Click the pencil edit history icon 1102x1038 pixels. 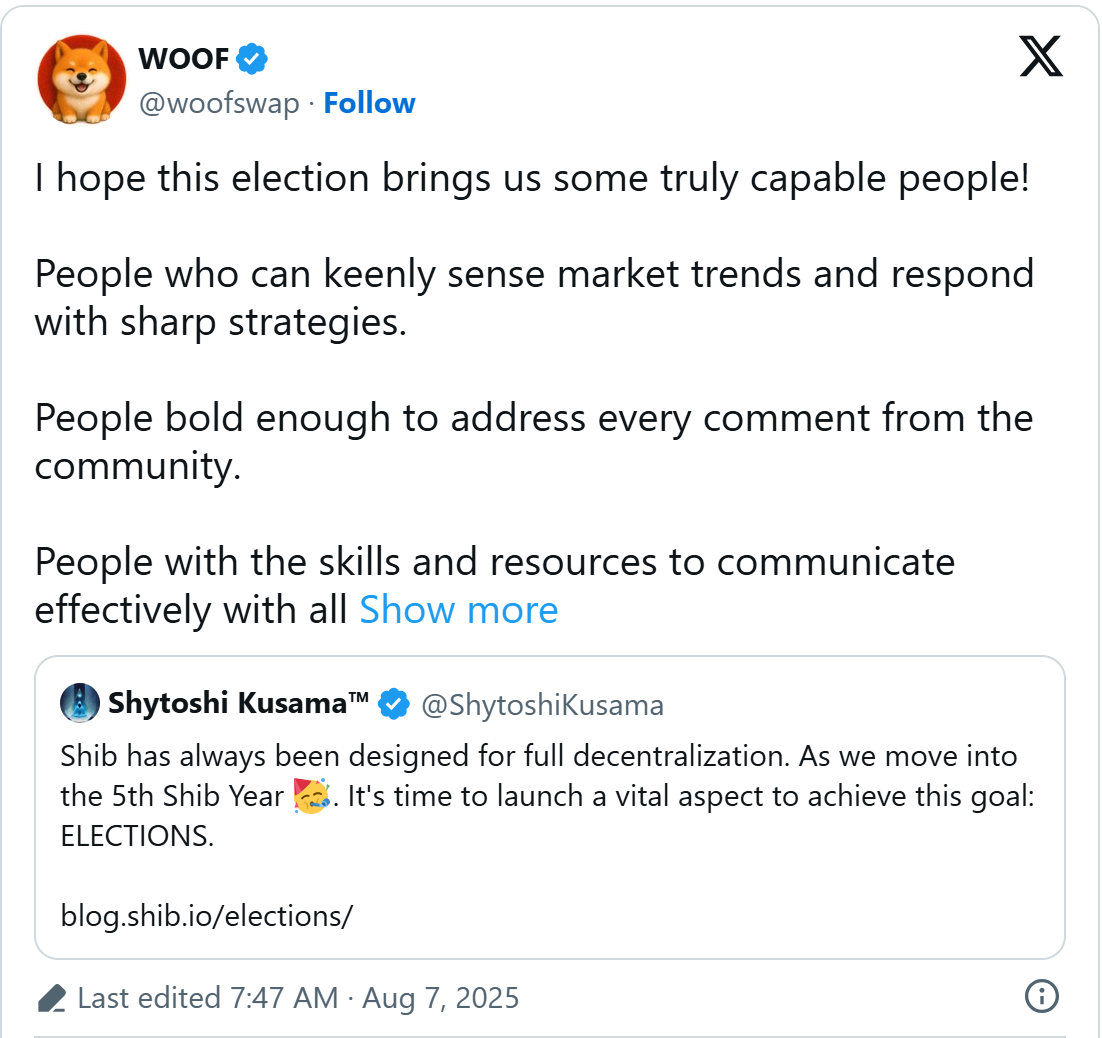point(51,998)
